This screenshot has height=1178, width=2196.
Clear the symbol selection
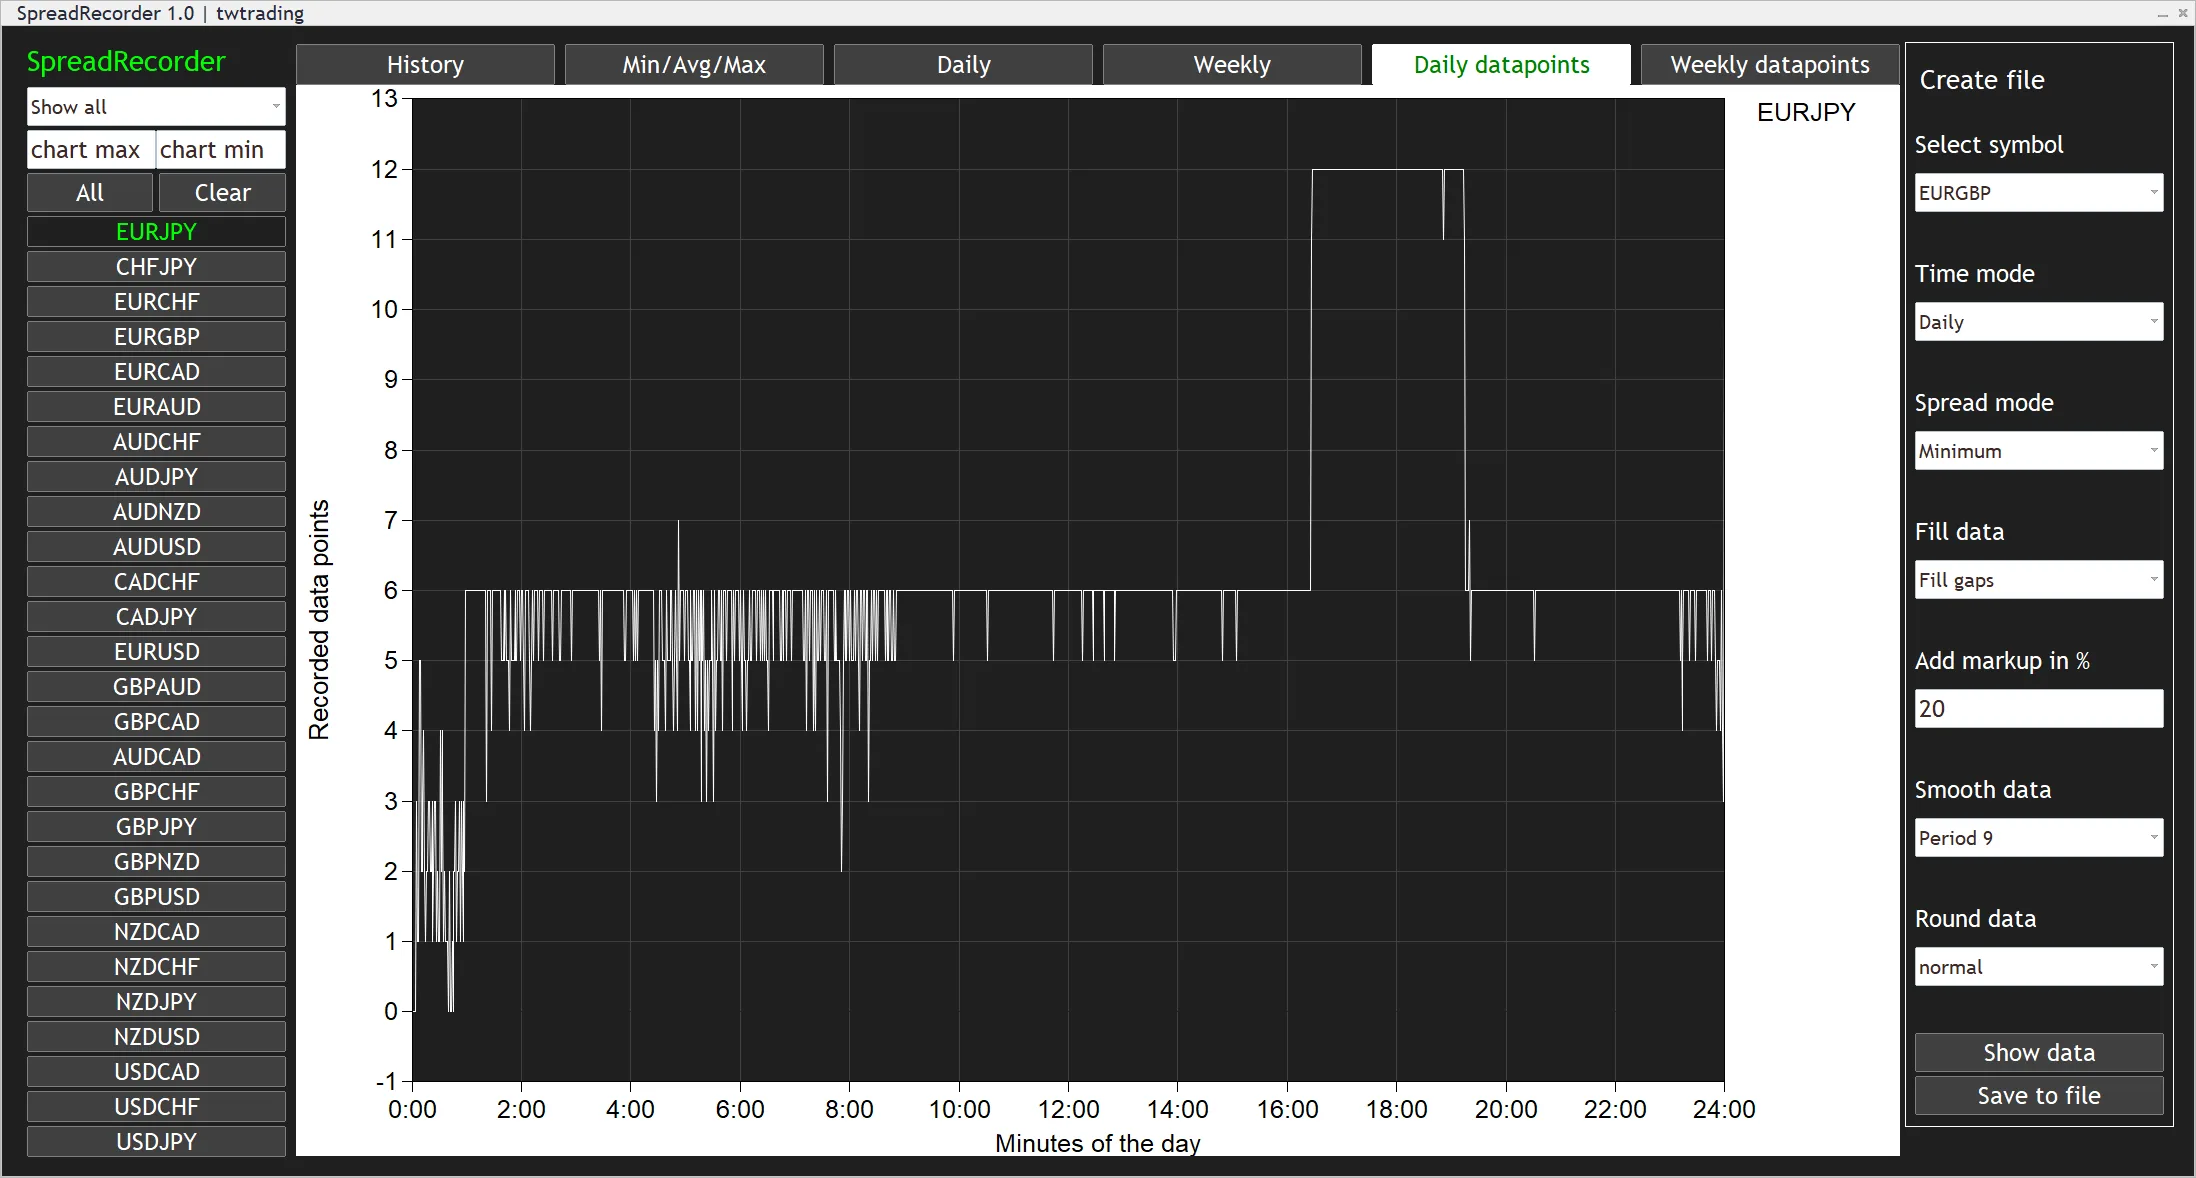point(222,193)
